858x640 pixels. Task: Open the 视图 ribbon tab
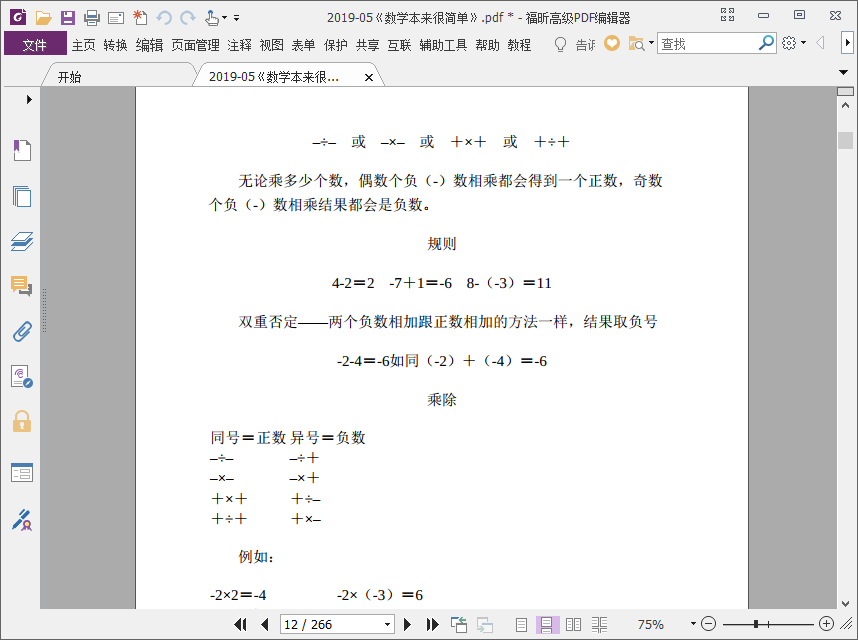(x=271, y=45)
